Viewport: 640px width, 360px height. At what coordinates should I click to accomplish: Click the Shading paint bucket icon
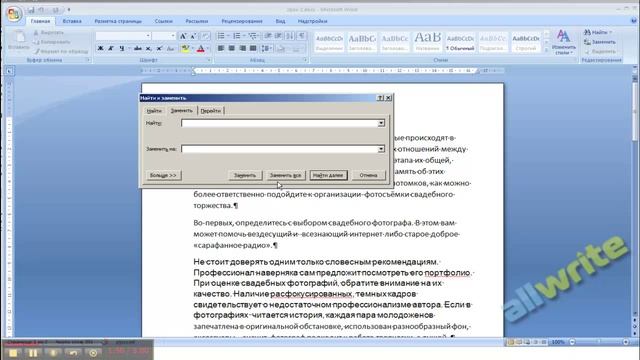(x=281, y=49)
